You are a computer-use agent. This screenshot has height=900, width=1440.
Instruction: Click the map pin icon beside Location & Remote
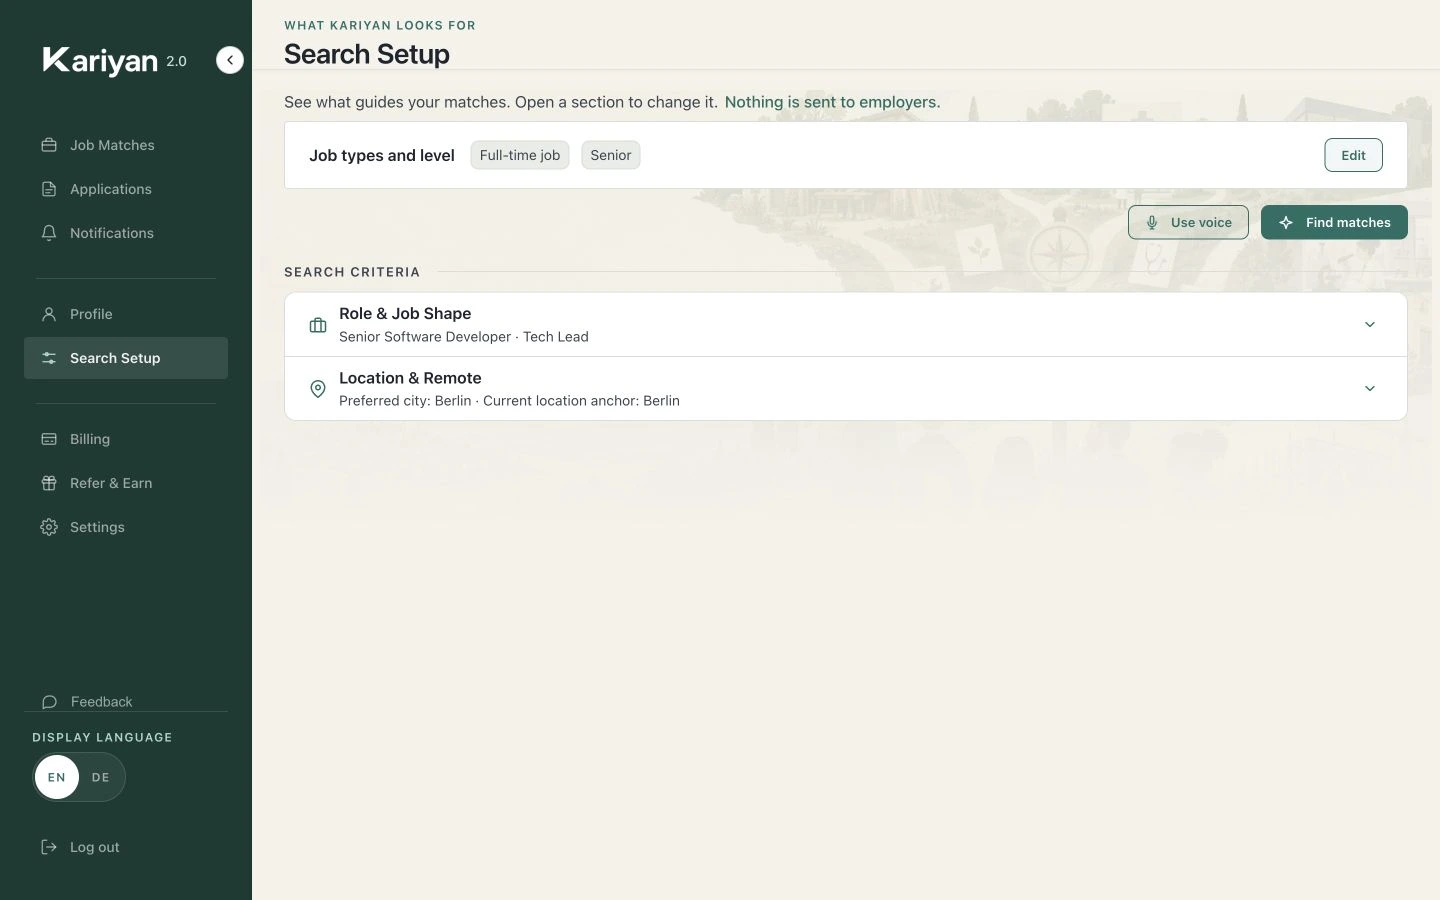pos(318,389)
